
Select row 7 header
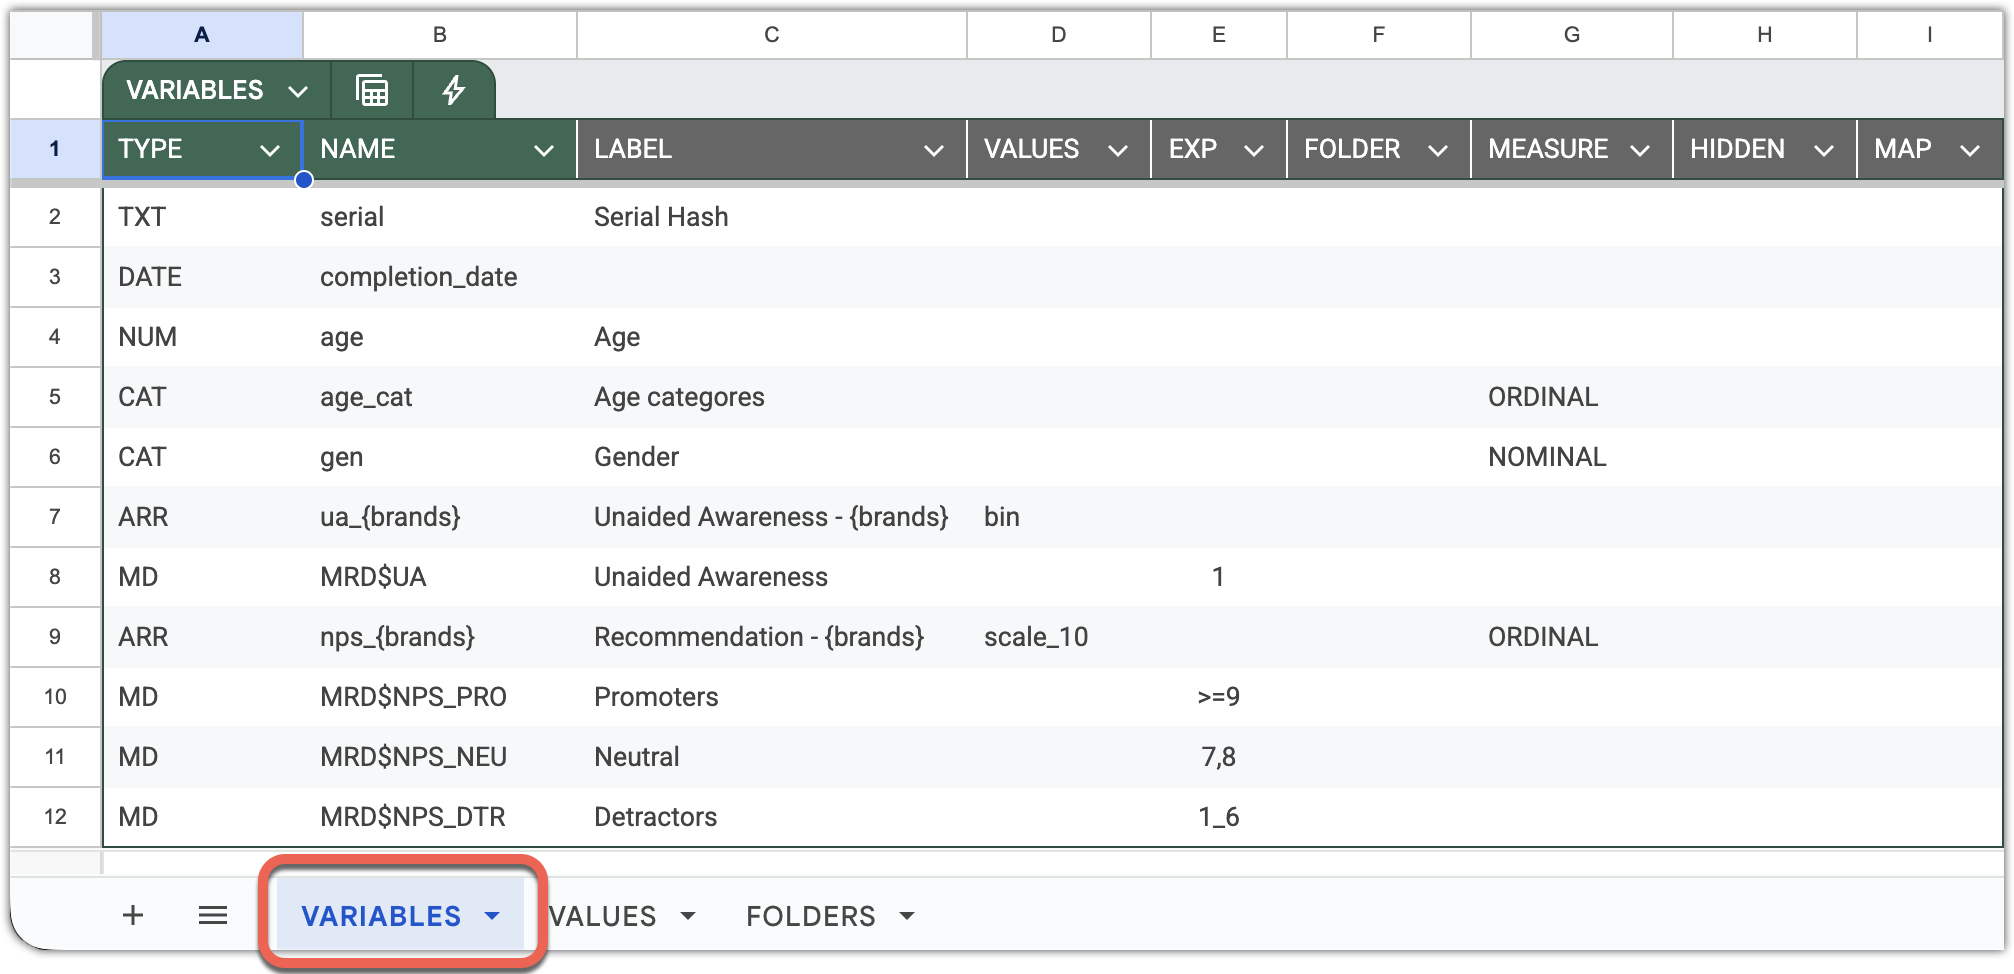pyautogui.click(x=55, y=517)
